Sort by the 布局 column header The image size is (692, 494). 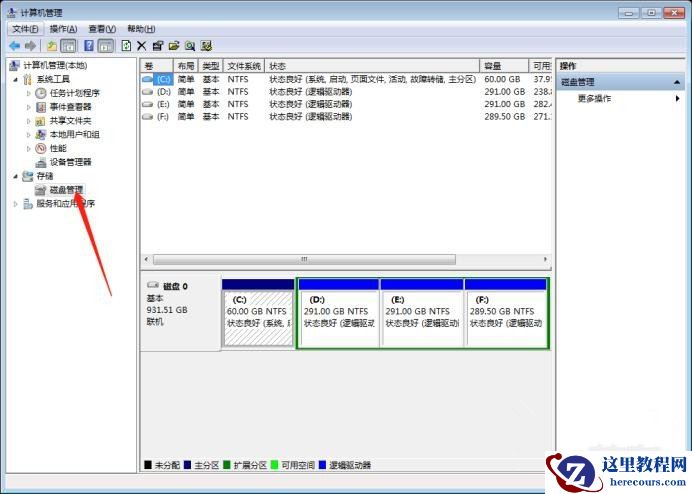186,66
